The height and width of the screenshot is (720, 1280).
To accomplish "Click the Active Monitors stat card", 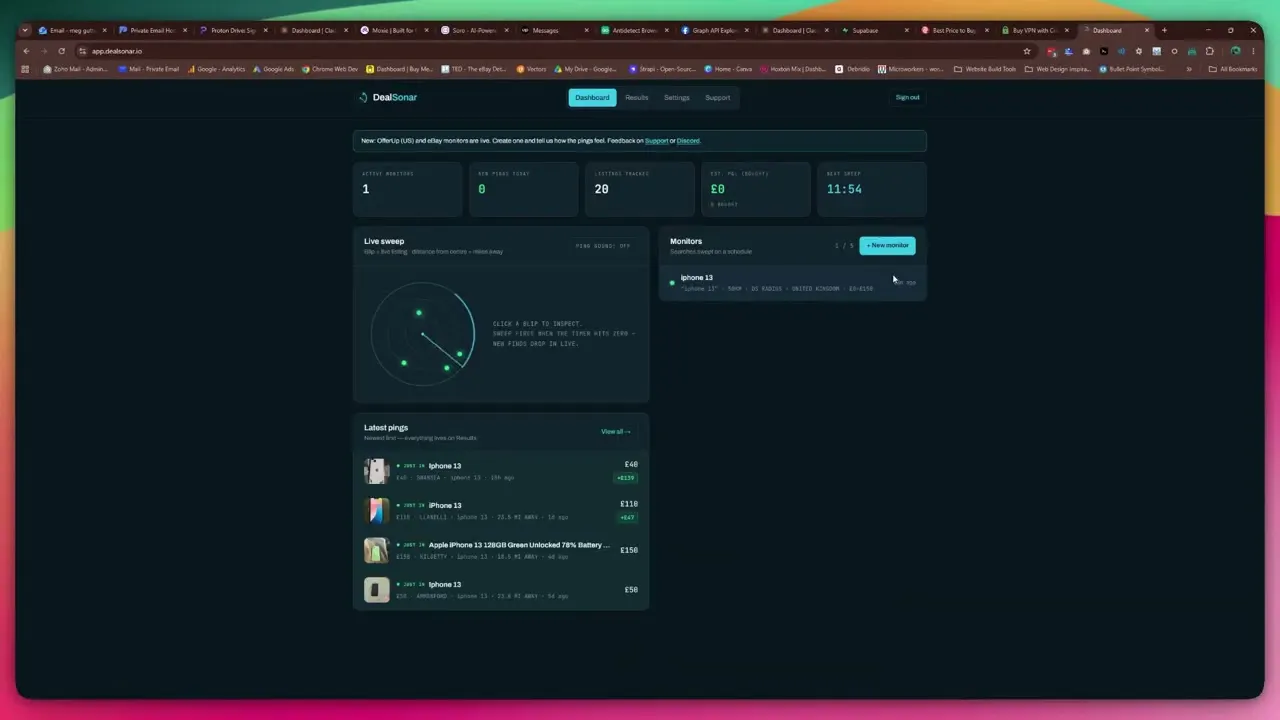I will [408, 189].
